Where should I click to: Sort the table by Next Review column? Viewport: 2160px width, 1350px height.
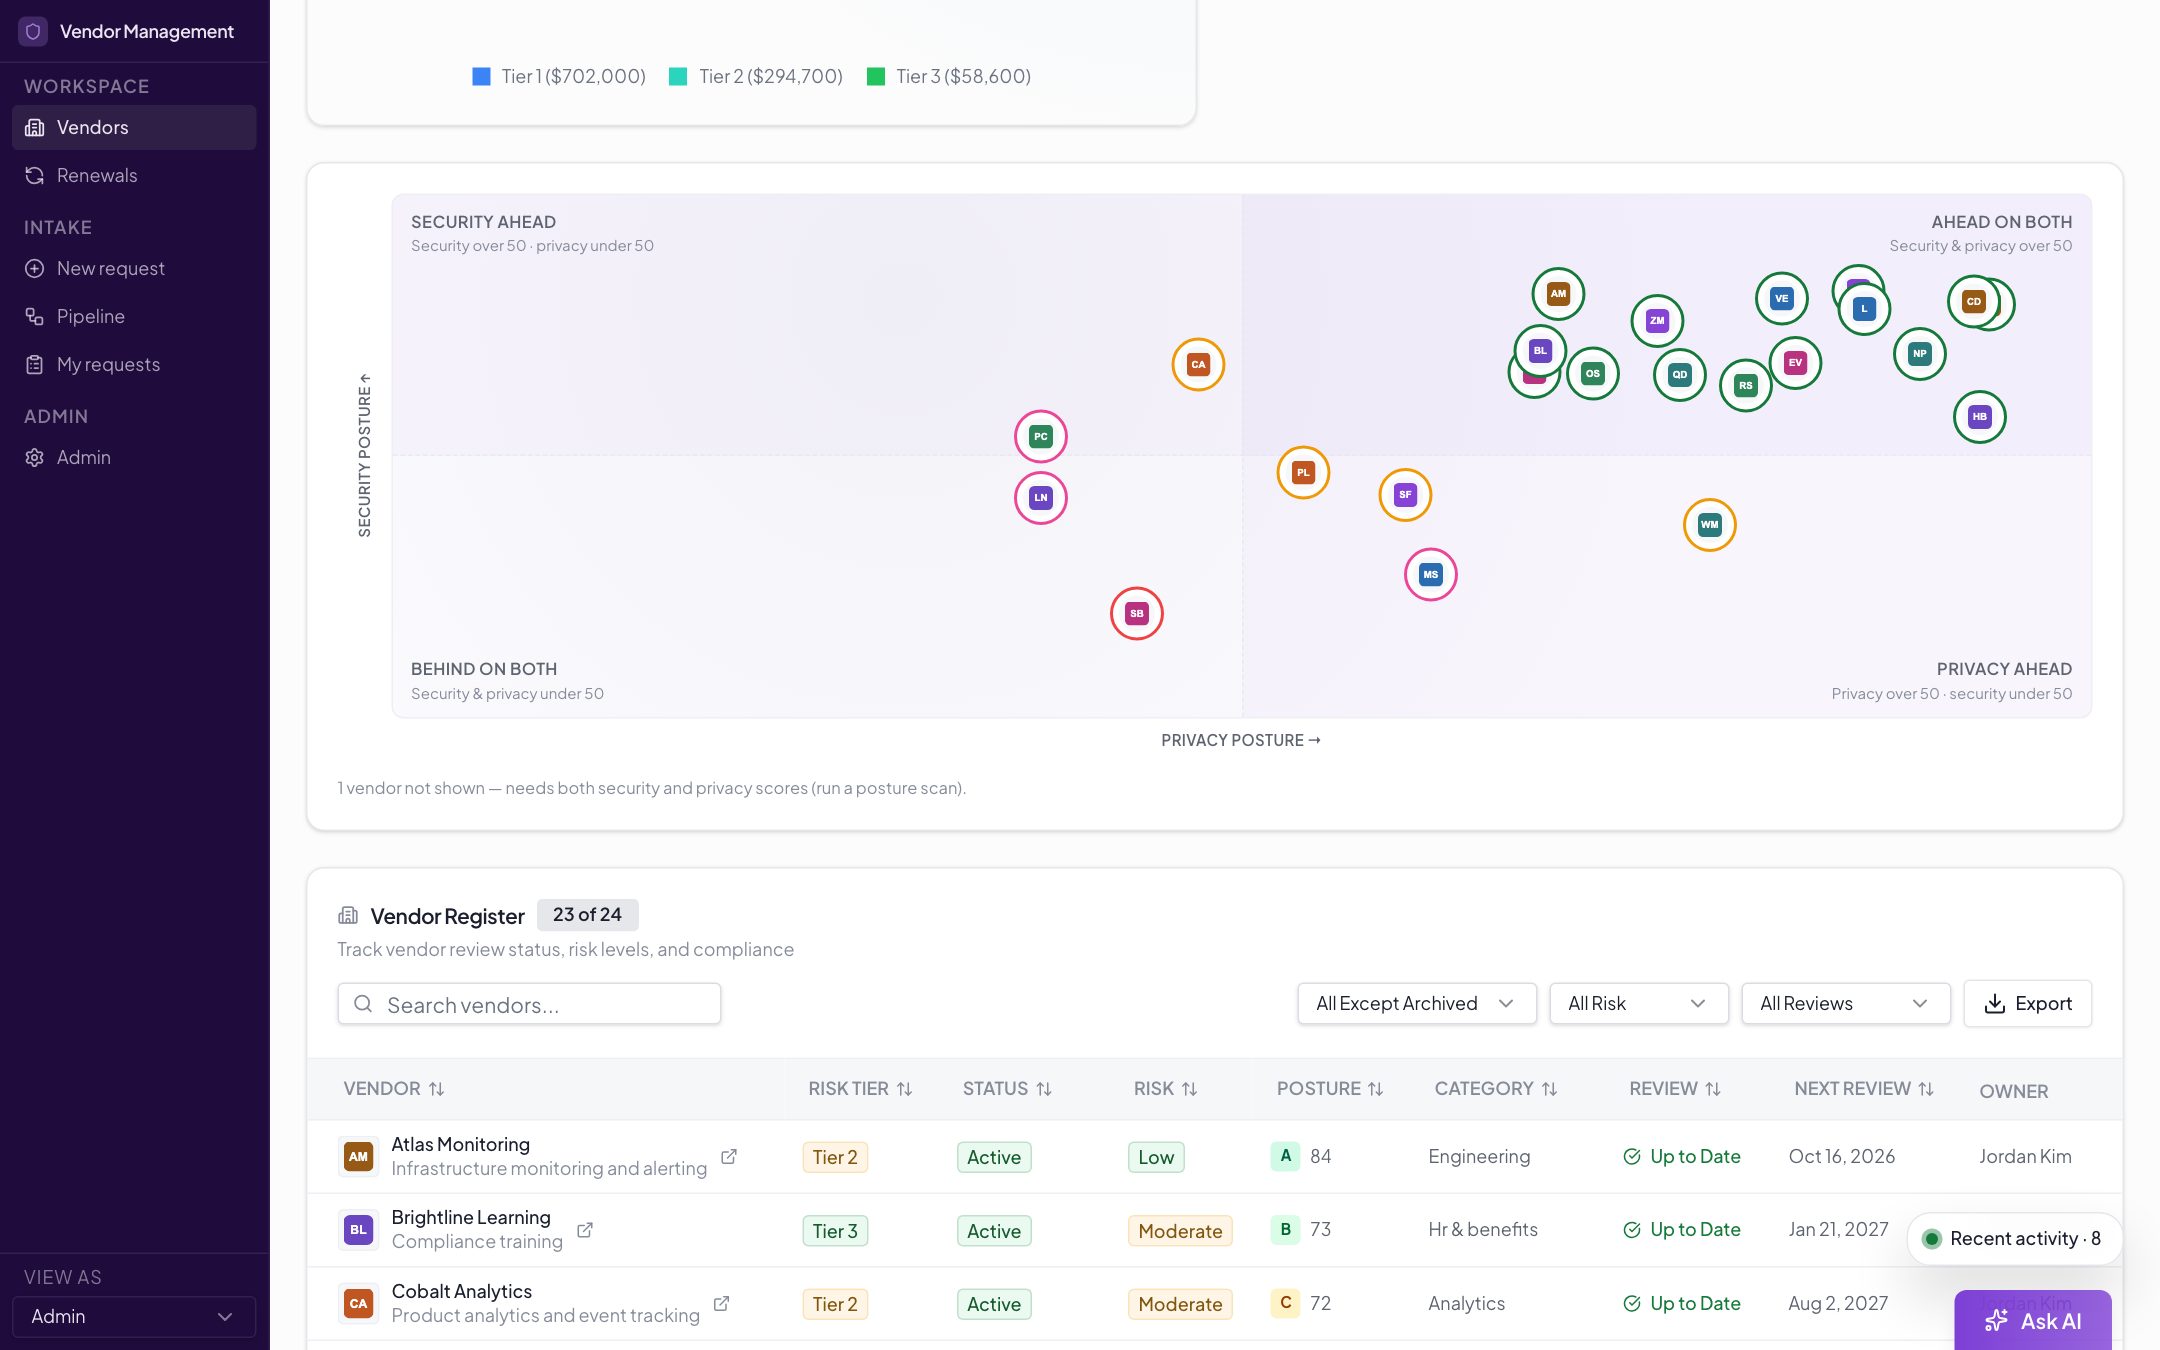pos(1864,1089)
